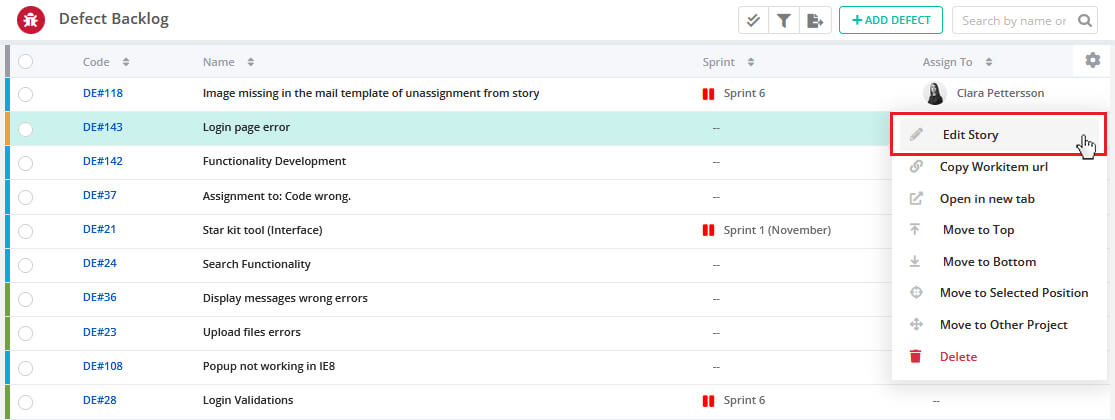Open the filter funnel icon
This screenshot has width=1115, height=420.
coord(784,21)
